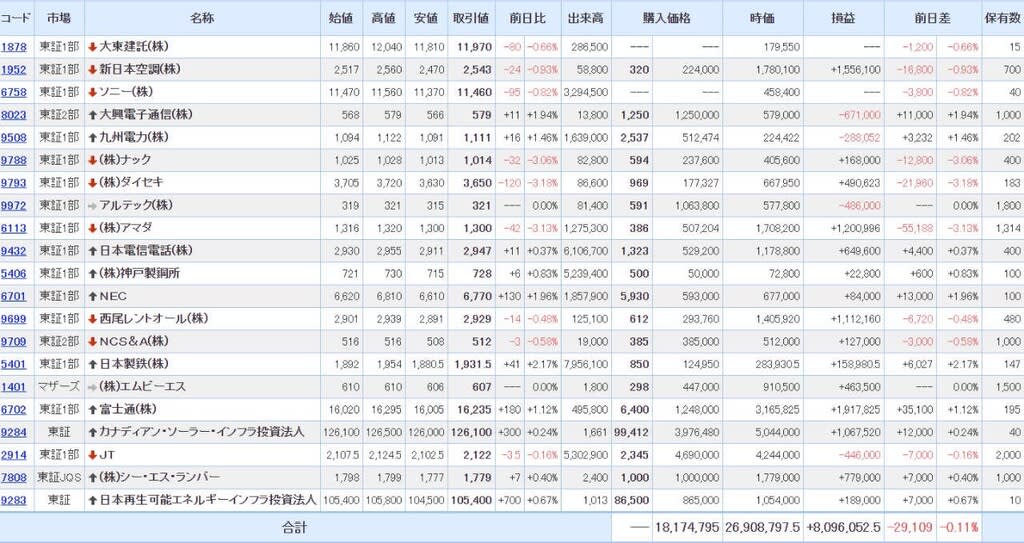
Task: Click red down arrow beside 大東建託(株)
Action: (92, 47)
